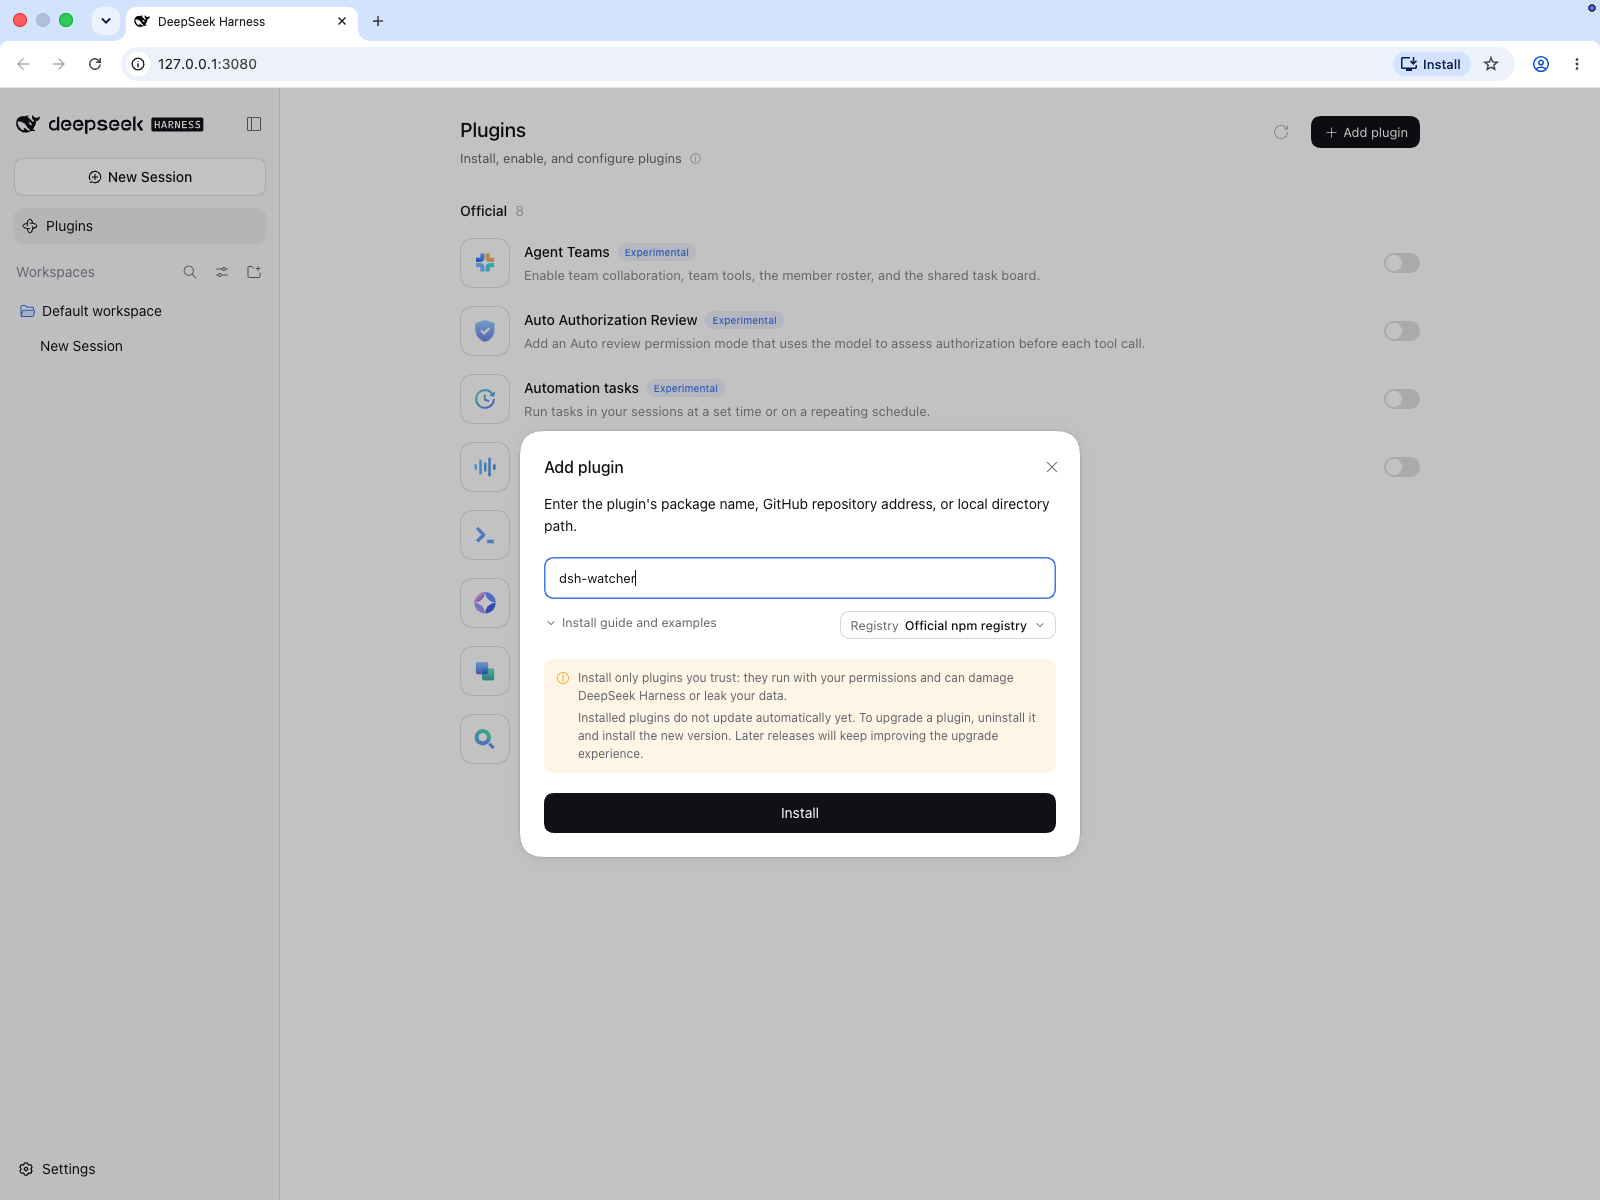1600x1200 pixels.
Task: Open the New Session workspace entry
Action: point(140,346)
